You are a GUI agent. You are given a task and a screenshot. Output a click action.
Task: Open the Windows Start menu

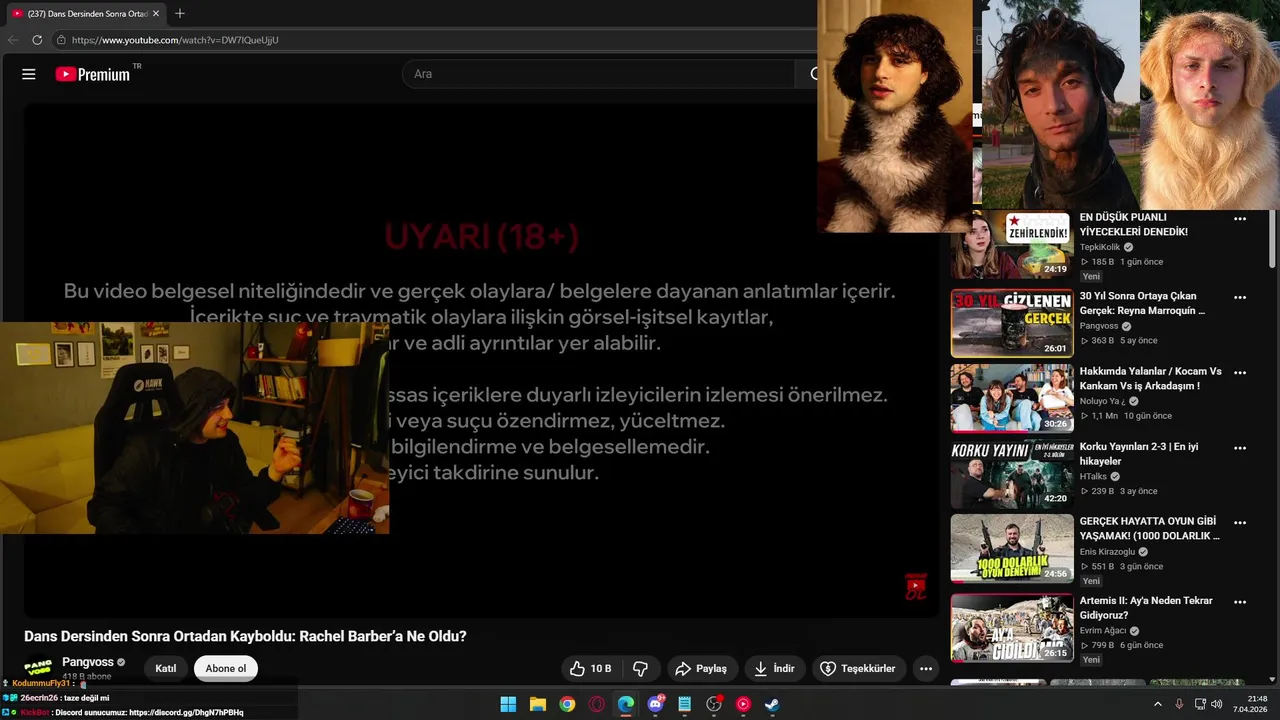pyautogui.click(x=508, y=704)
